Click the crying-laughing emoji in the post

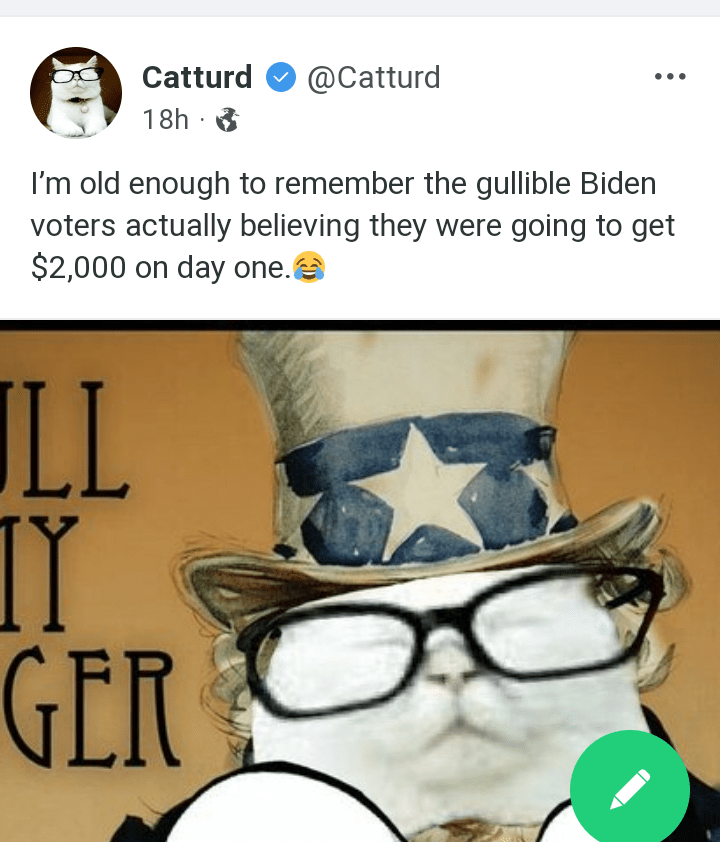coord(309,267)
